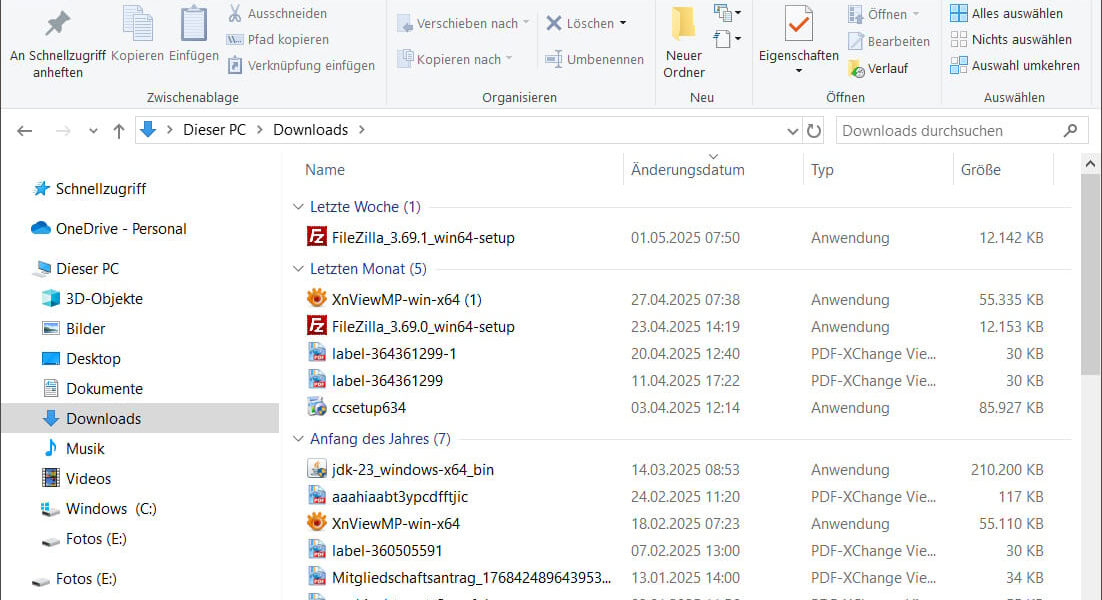Click Nichts auswählen
The image size is (1102, 600).
pos(1011,39)
